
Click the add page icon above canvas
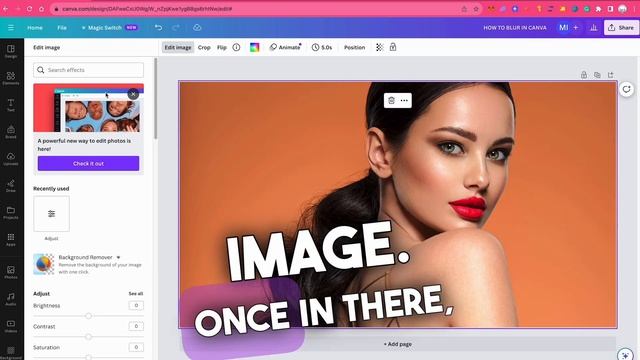tap(611, 75)
